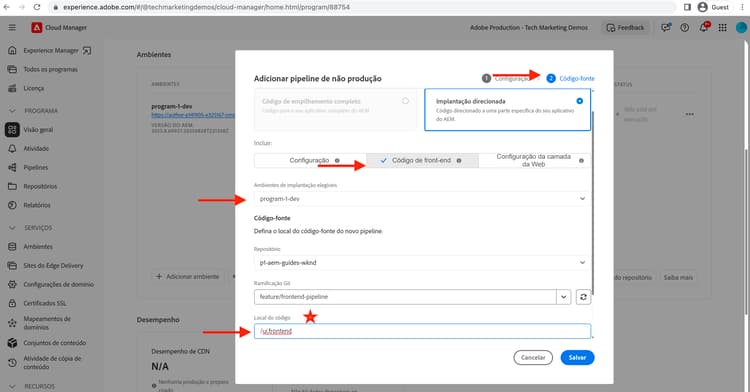Open the pt-aem-guides-wknd repository dropdown

[422, 262]
